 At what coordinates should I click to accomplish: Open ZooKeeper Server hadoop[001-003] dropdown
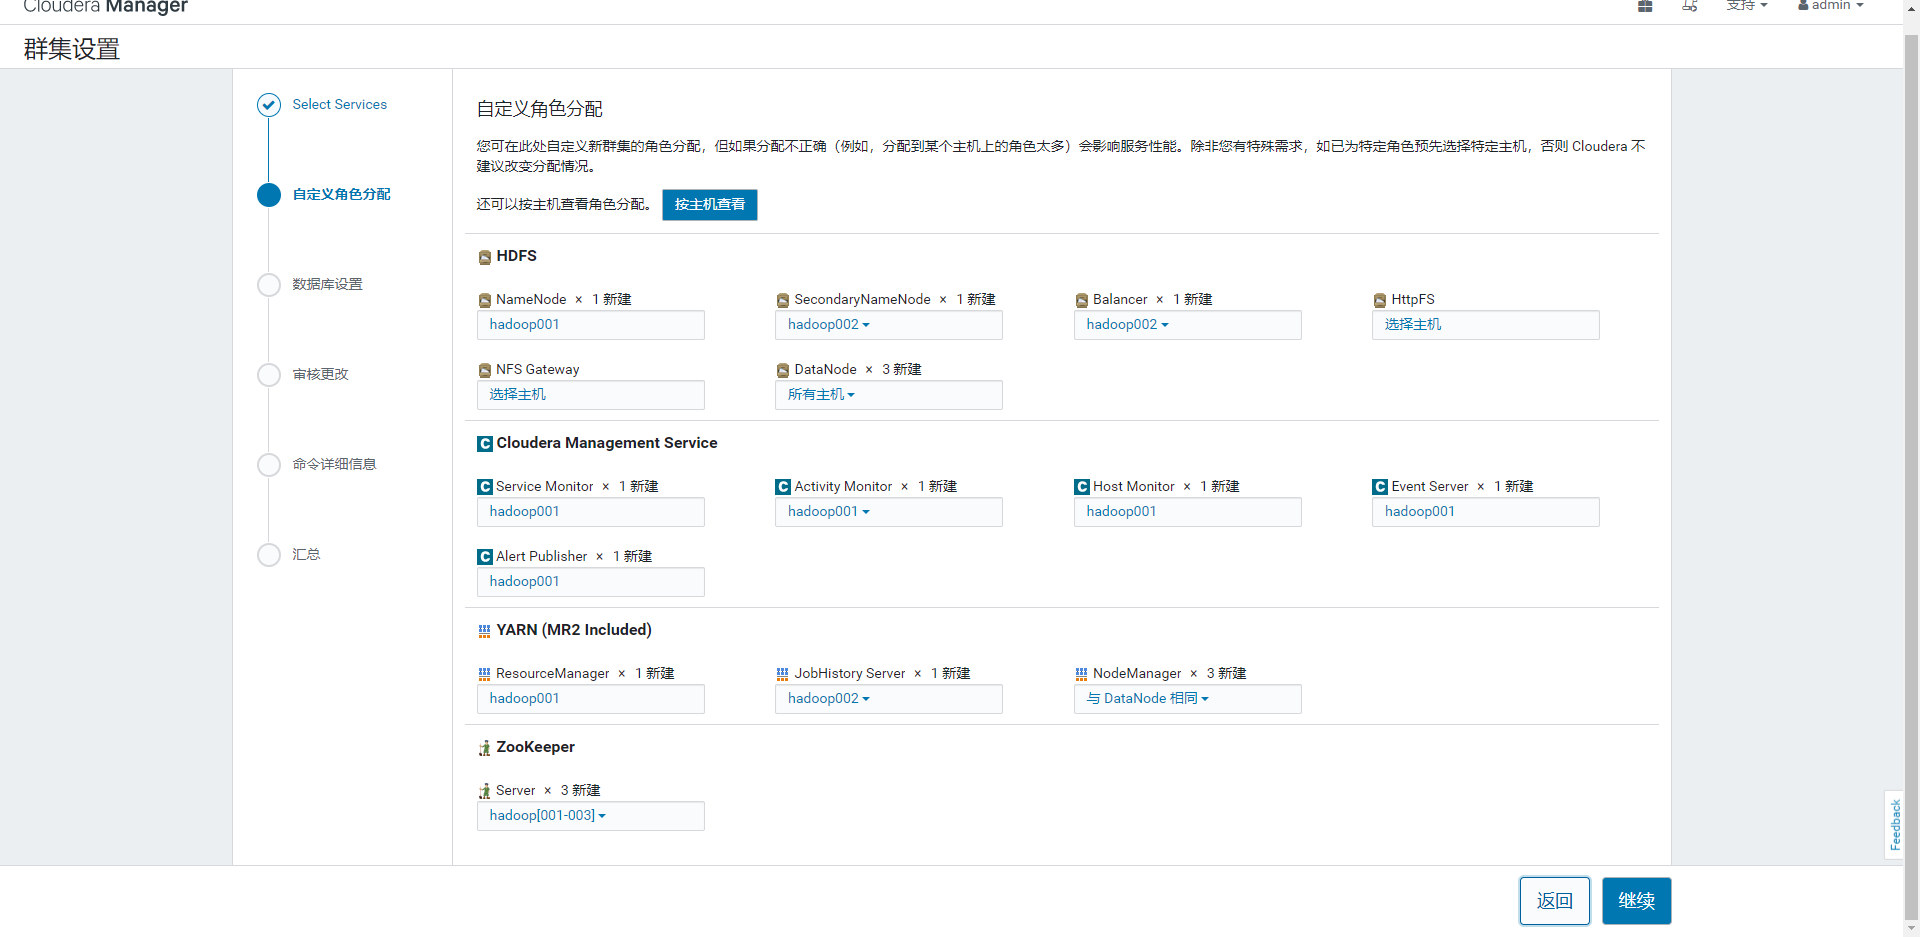pyautogui.click(x=547, y=816)
